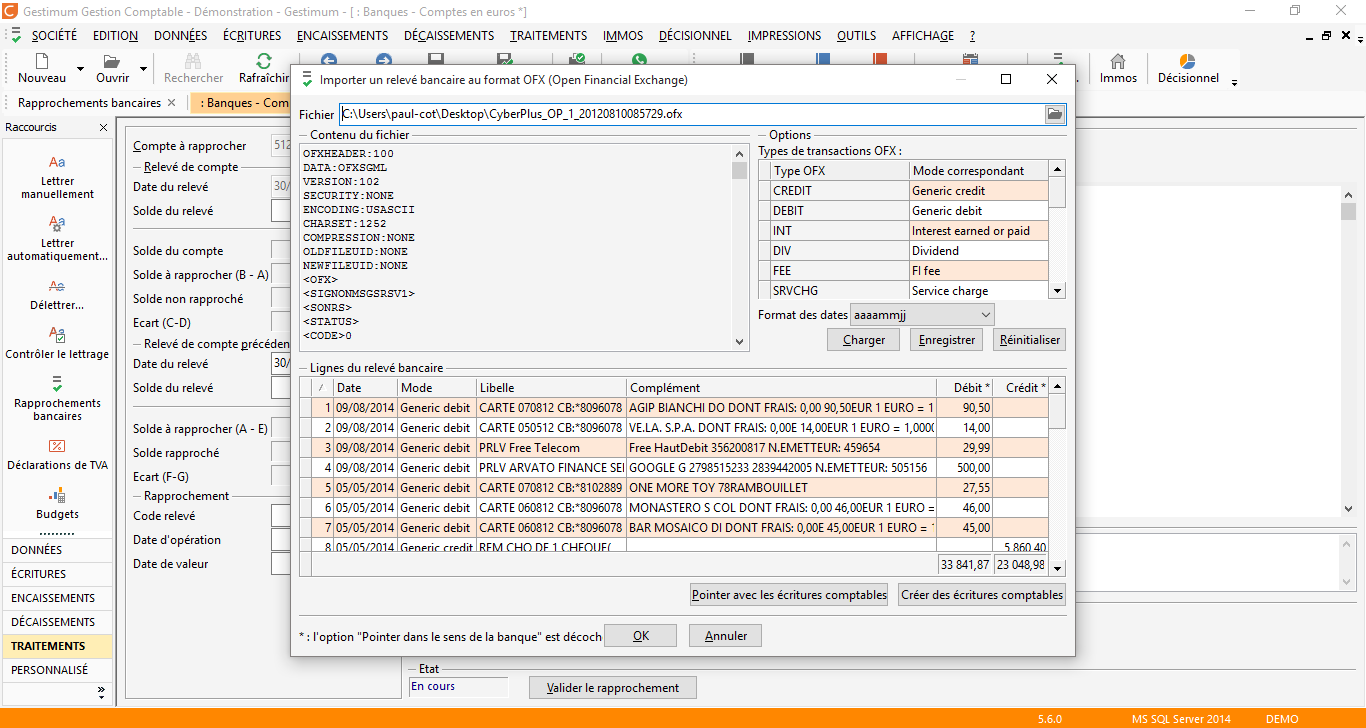Screen dimensions: 1366x728
Task: Click the Enregistrer button
Action: click(946, 340)
